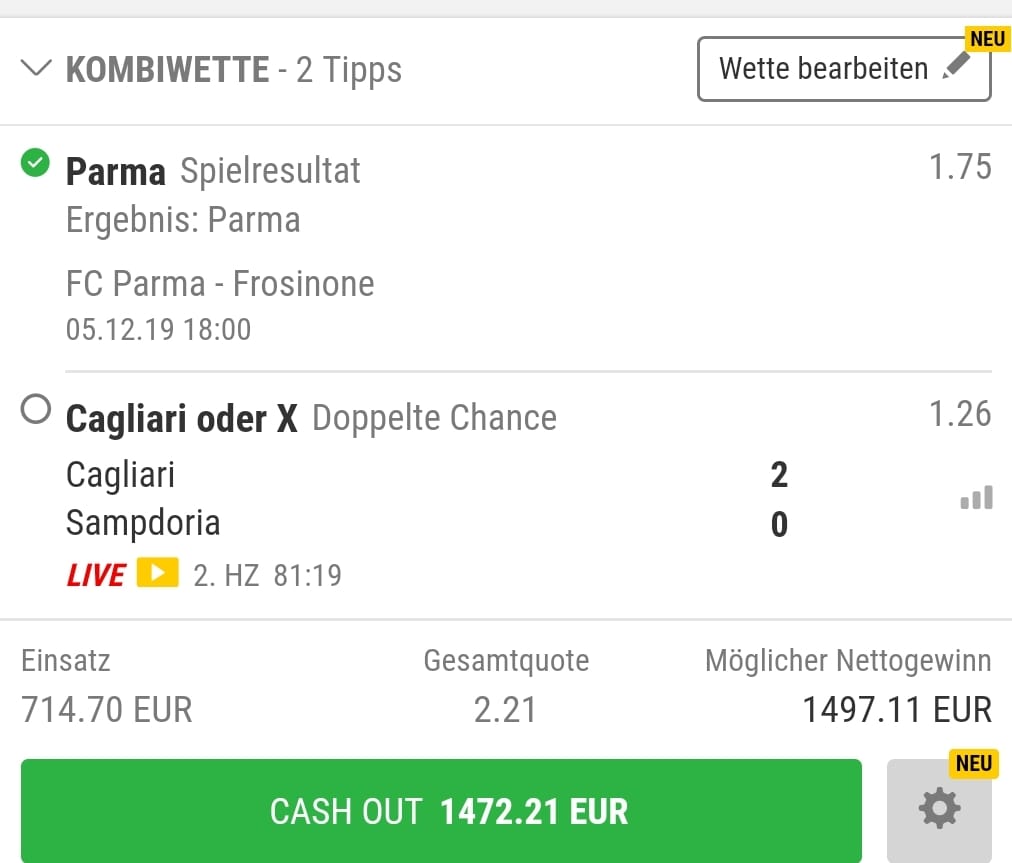Click the Cagliari team name
Viewport: 1012px width, 863px height.
(x=120, y=474)
